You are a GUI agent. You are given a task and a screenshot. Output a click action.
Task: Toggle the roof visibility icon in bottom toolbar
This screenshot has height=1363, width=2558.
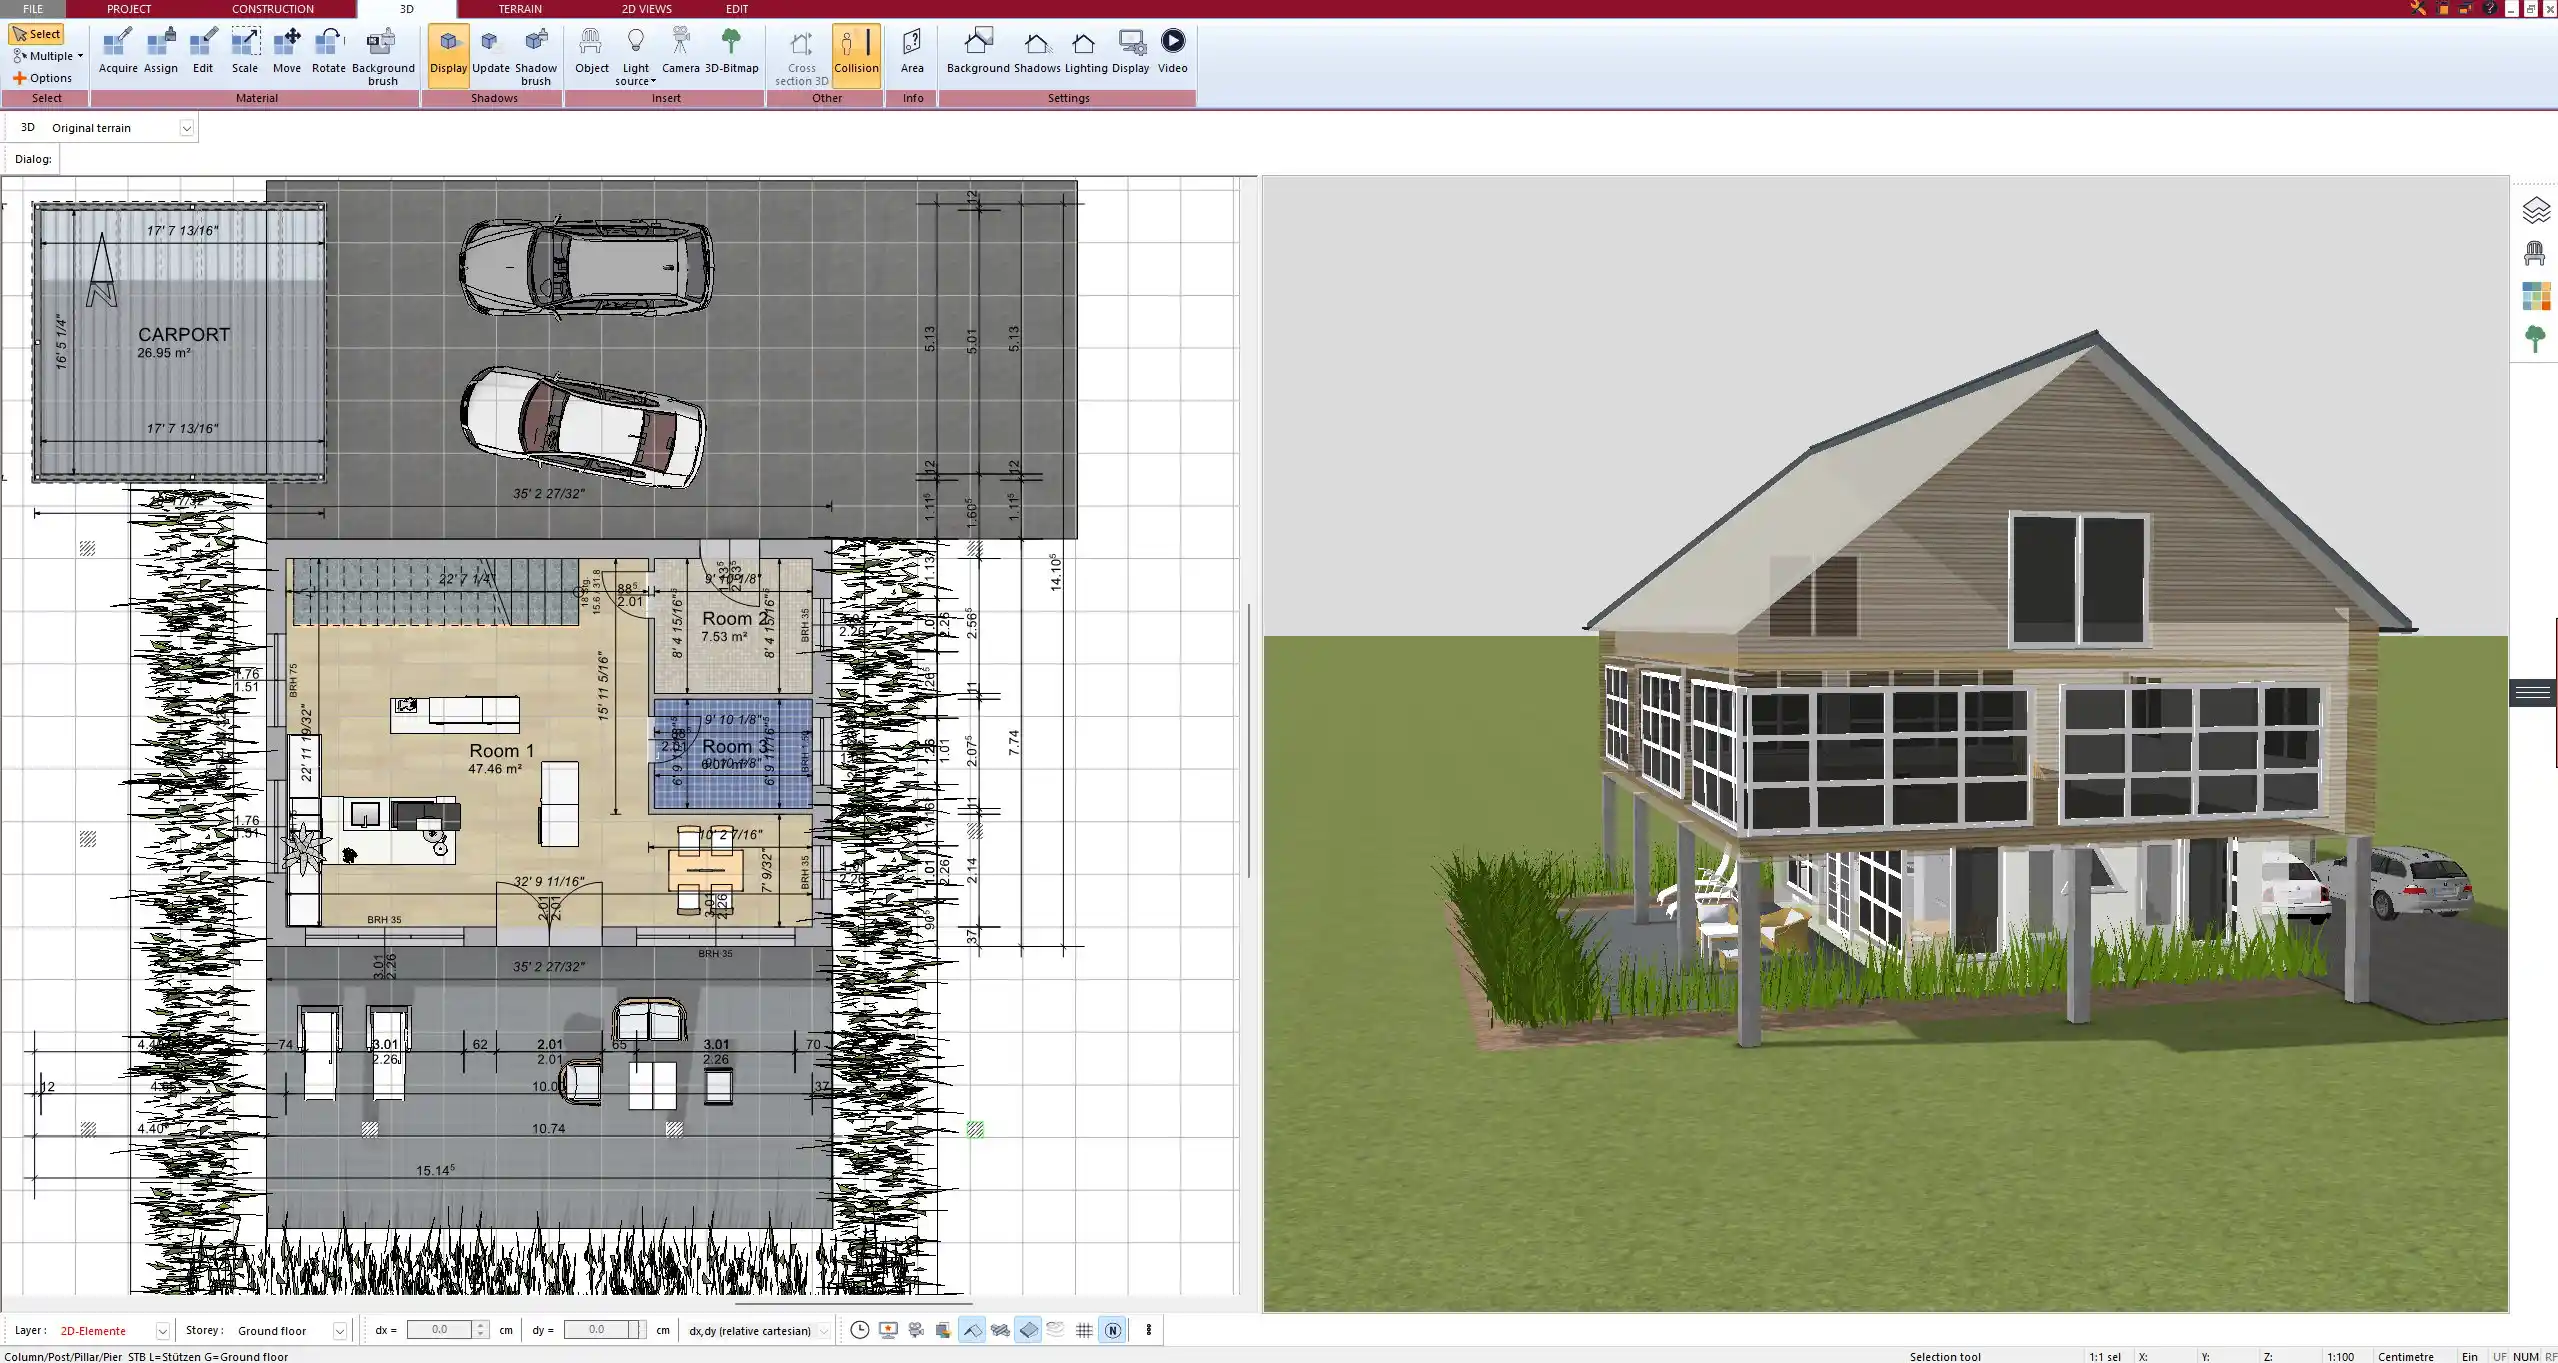coord(972,1330)
